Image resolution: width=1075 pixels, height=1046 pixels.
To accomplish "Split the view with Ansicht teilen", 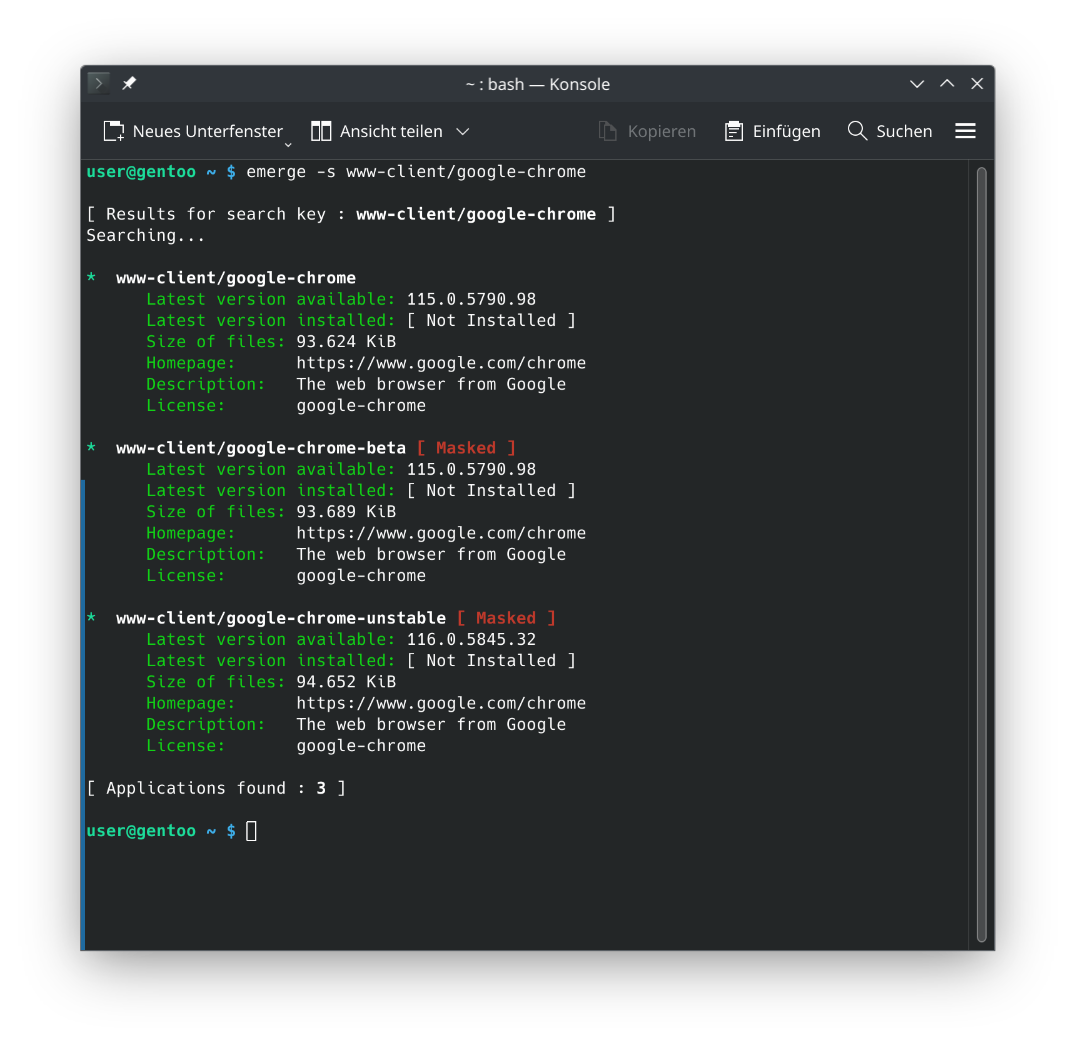I will coord(391,131).
